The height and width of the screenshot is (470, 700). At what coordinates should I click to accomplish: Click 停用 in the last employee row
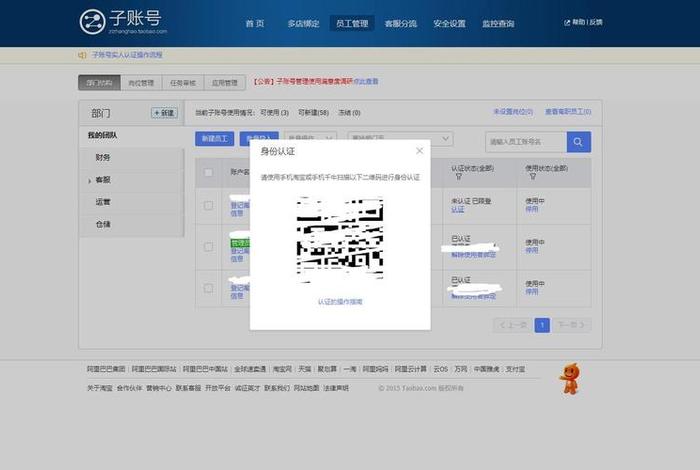click(531, 291)
